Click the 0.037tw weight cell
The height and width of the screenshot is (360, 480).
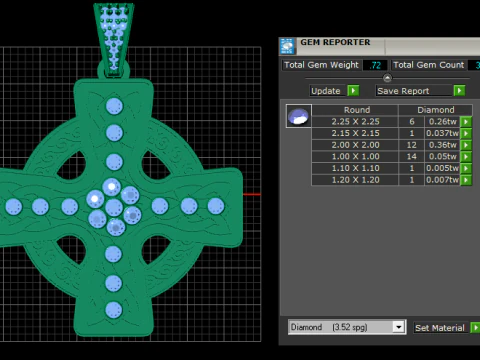(x=442, y=133)
